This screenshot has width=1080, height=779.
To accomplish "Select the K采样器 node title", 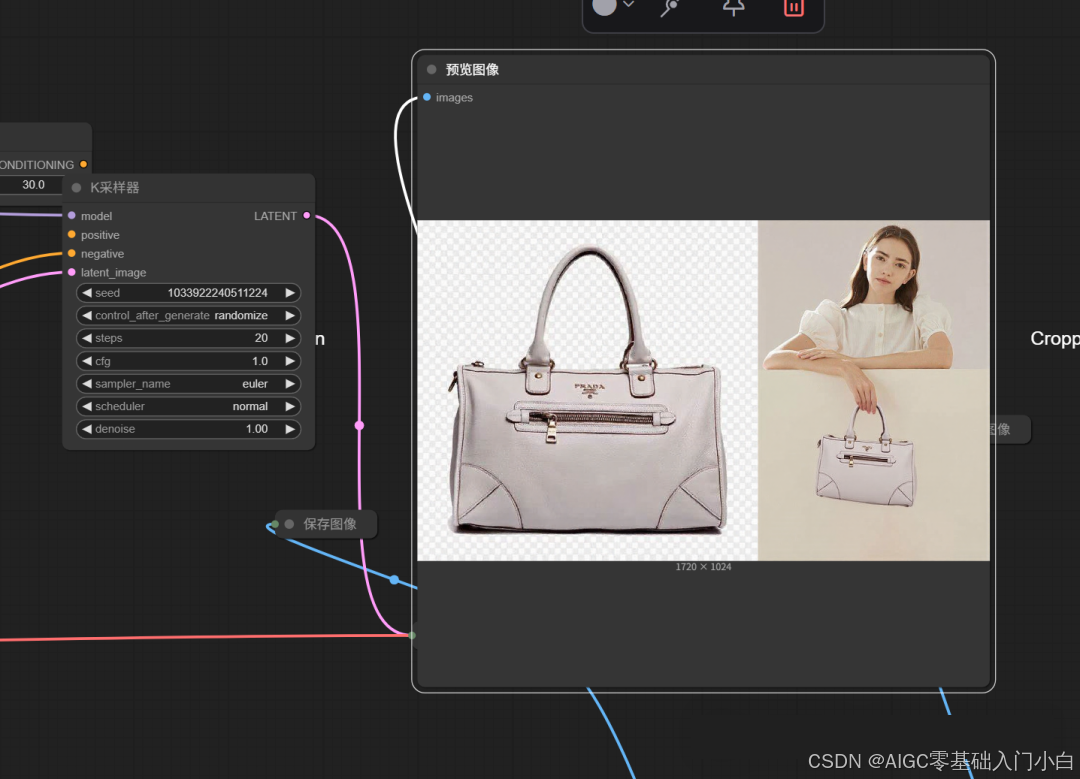I will pyautogui.click(x=114, y=187).
